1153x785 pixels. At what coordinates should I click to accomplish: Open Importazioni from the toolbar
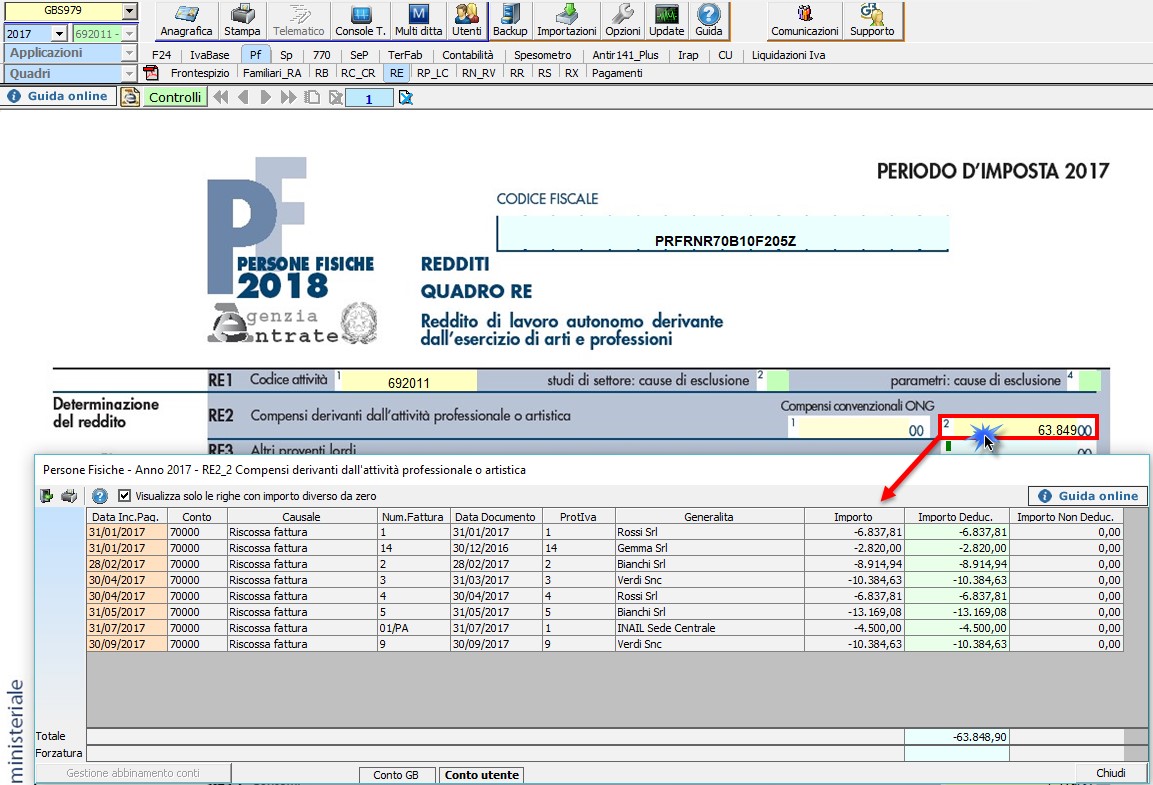(566, 21)
